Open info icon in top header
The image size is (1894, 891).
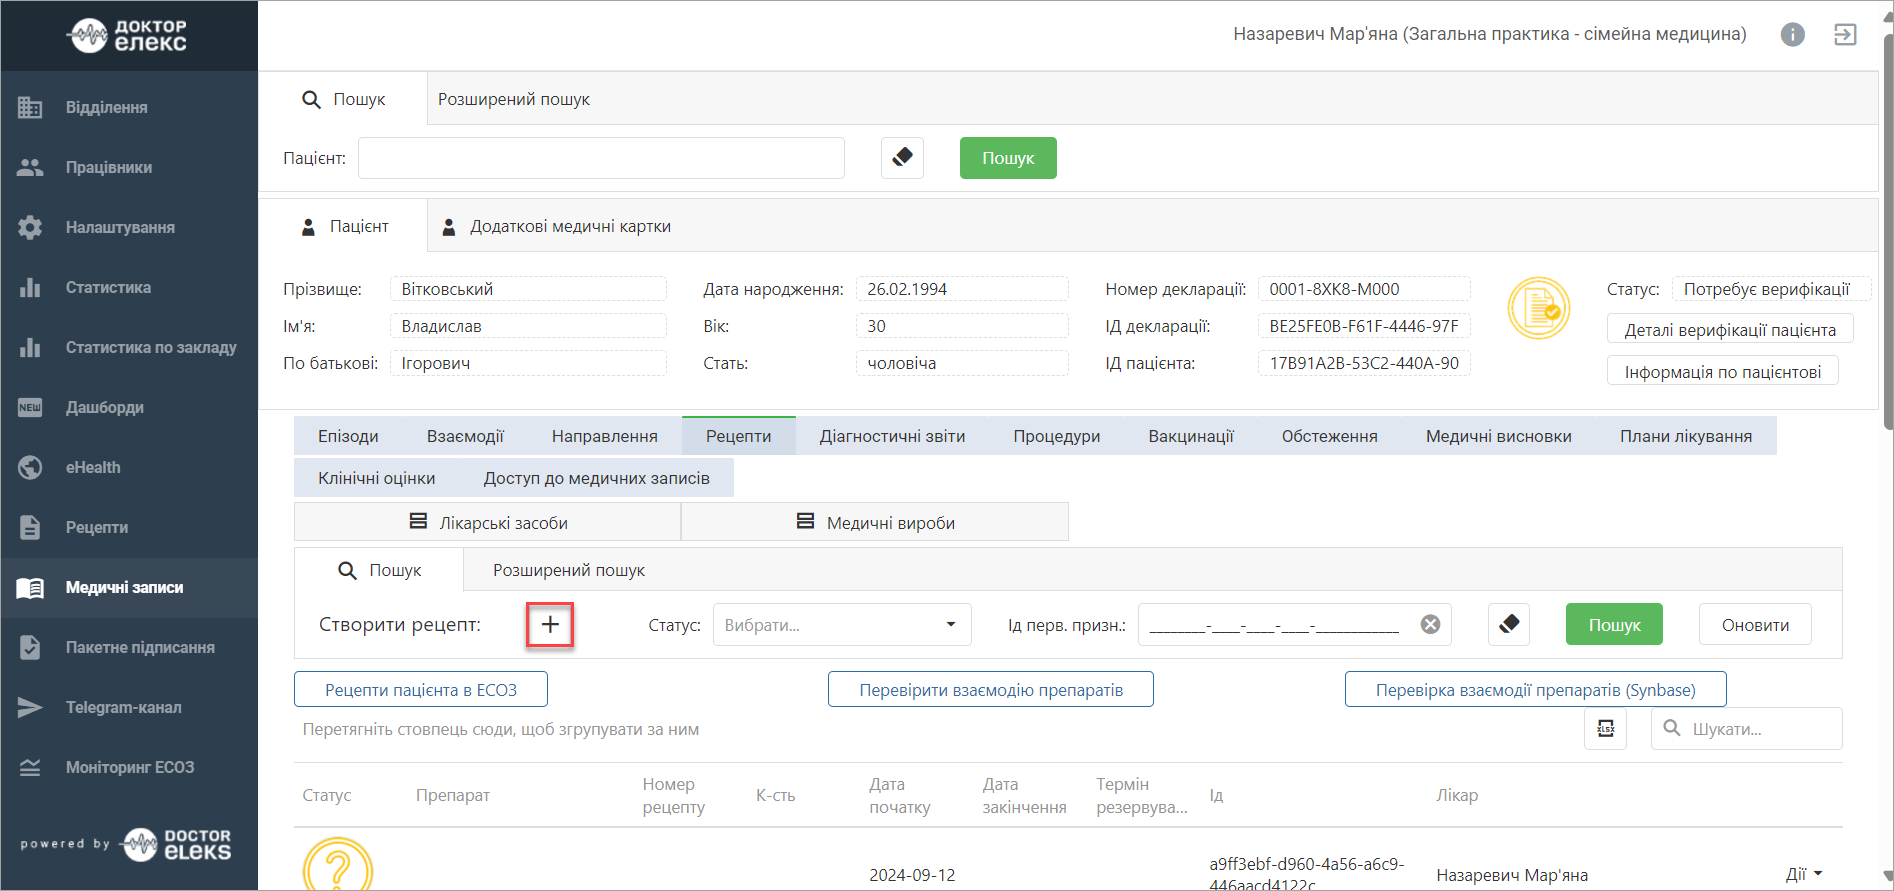(1792, 35)
